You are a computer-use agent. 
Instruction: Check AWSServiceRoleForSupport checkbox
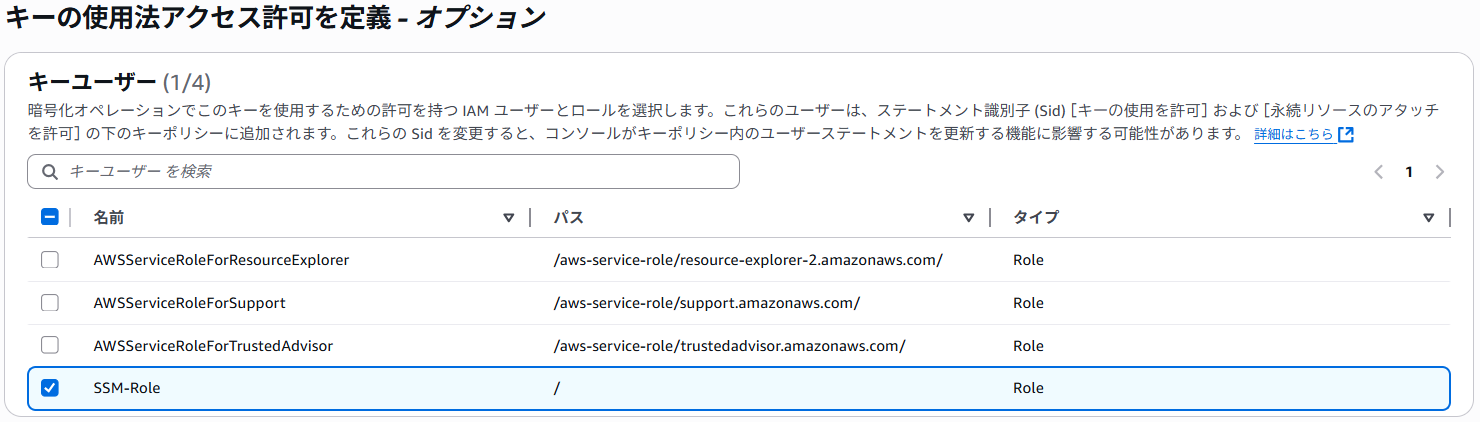coord(49,303)
